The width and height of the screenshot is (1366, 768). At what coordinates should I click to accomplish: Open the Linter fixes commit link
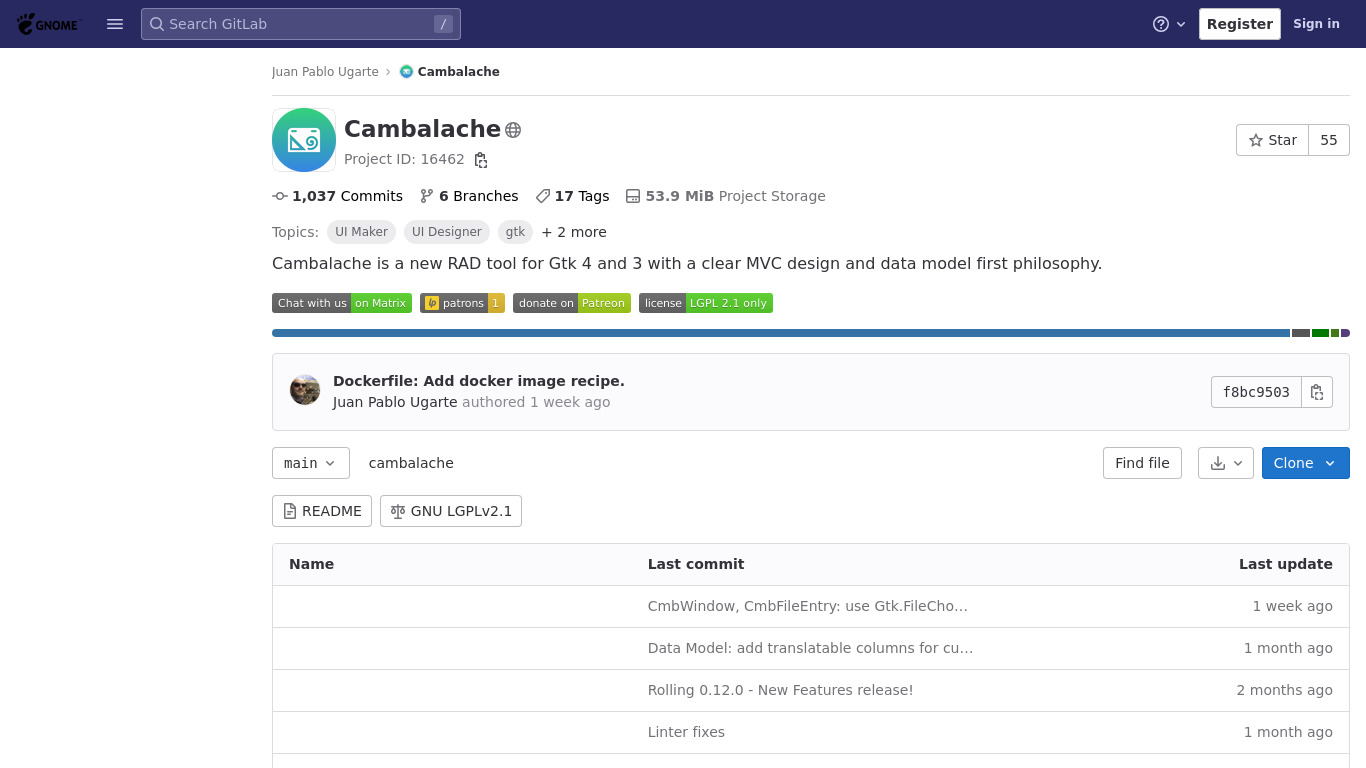click(686, 732)
